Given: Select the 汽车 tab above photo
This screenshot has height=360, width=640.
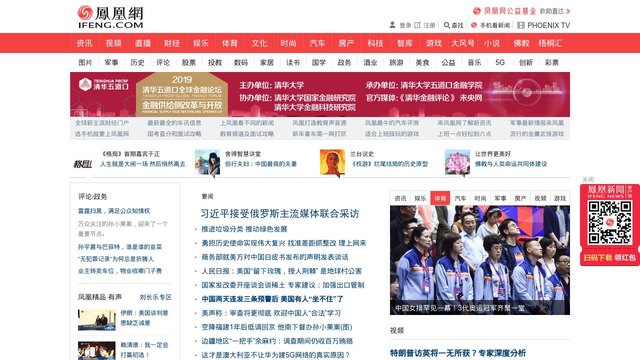Looking at the screenshot, I should [460, 198].
